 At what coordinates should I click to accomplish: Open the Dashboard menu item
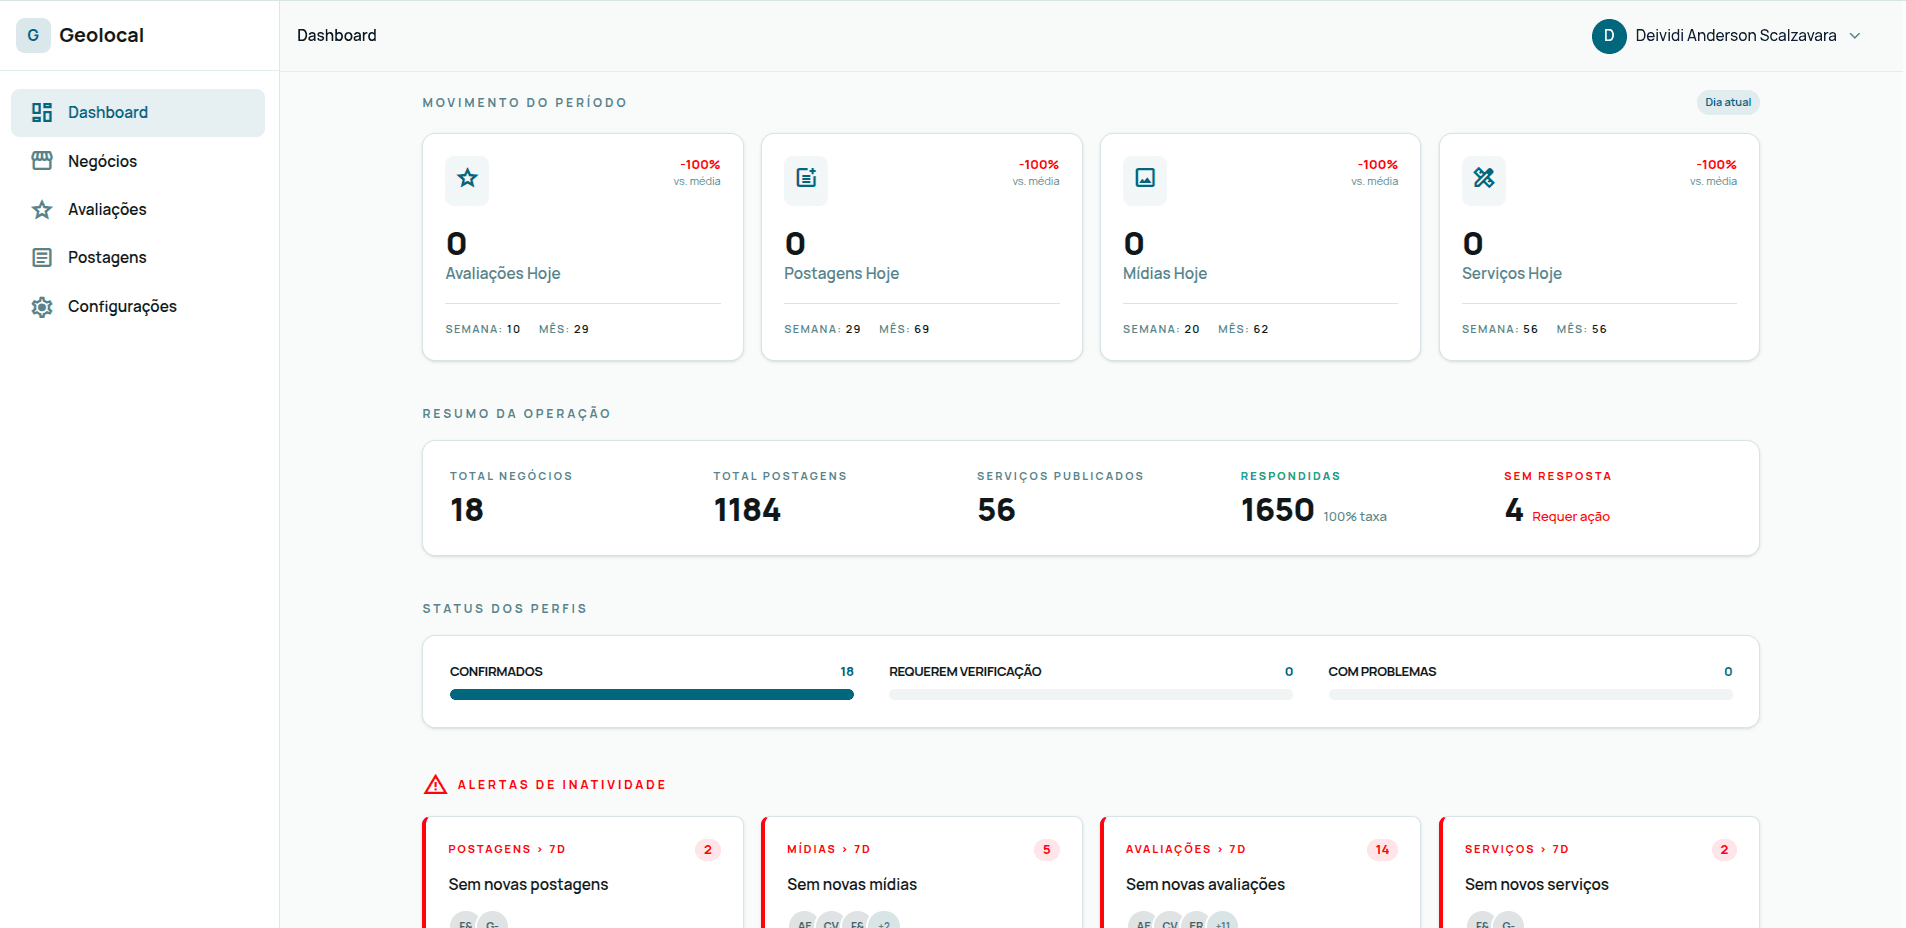coord(138,113)
